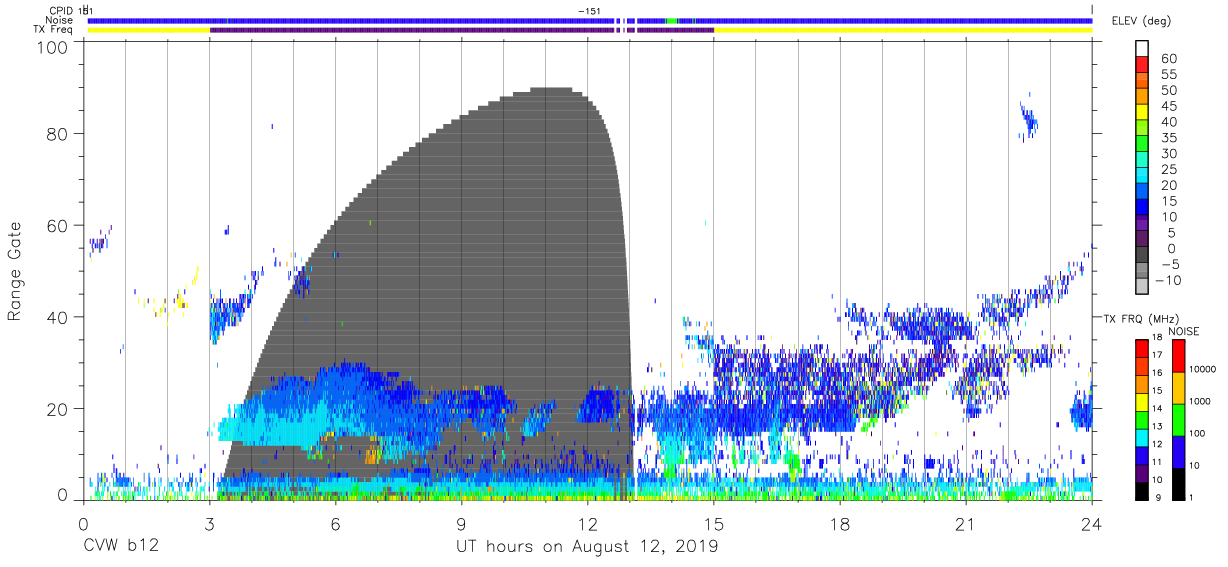Click y-axis range gate tick '40'

56,317
